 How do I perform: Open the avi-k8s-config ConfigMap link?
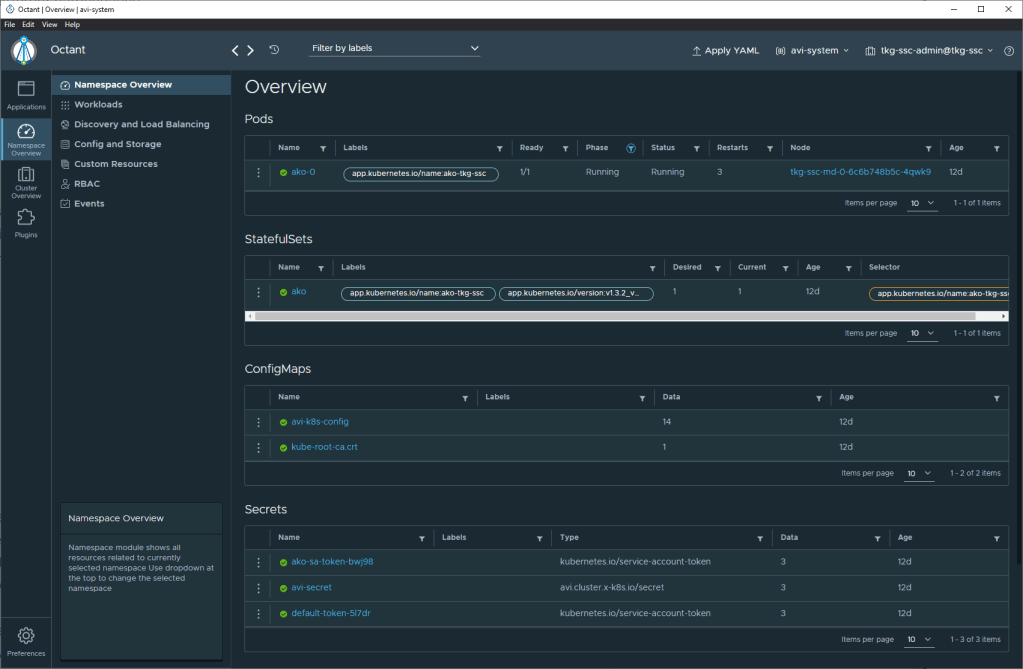[319, 422]
